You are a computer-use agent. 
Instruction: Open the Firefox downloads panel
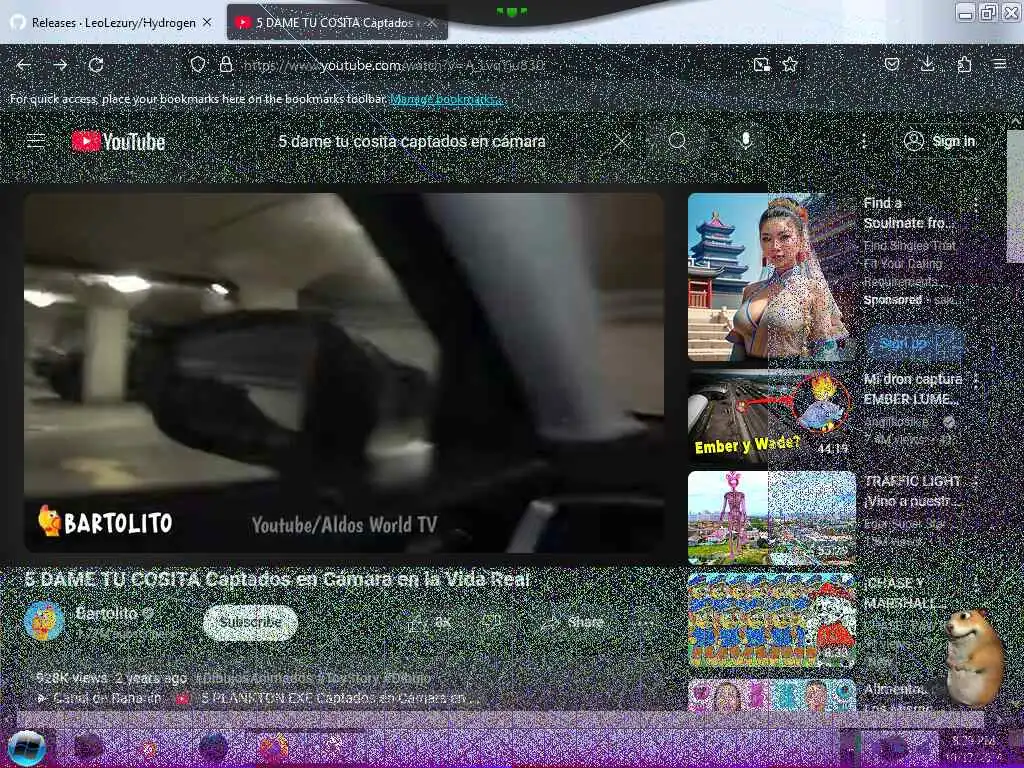click(x=927, y=64)
